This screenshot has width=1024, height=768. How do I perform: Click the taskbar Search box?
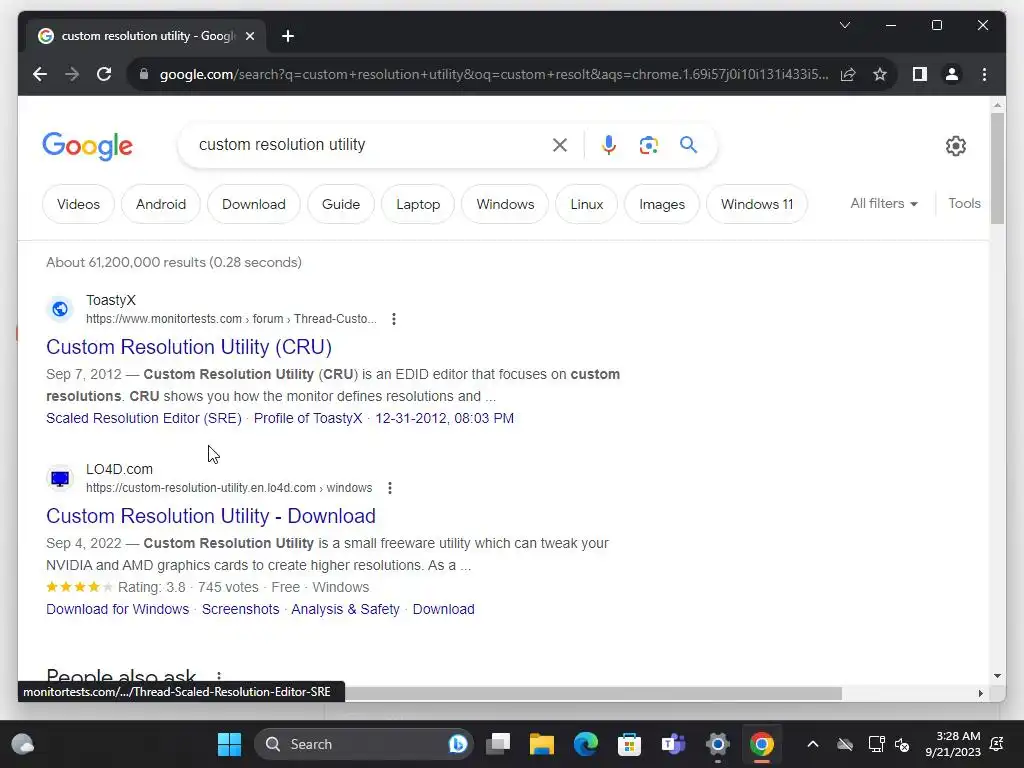pyautogui.click(x=364, y=744)
